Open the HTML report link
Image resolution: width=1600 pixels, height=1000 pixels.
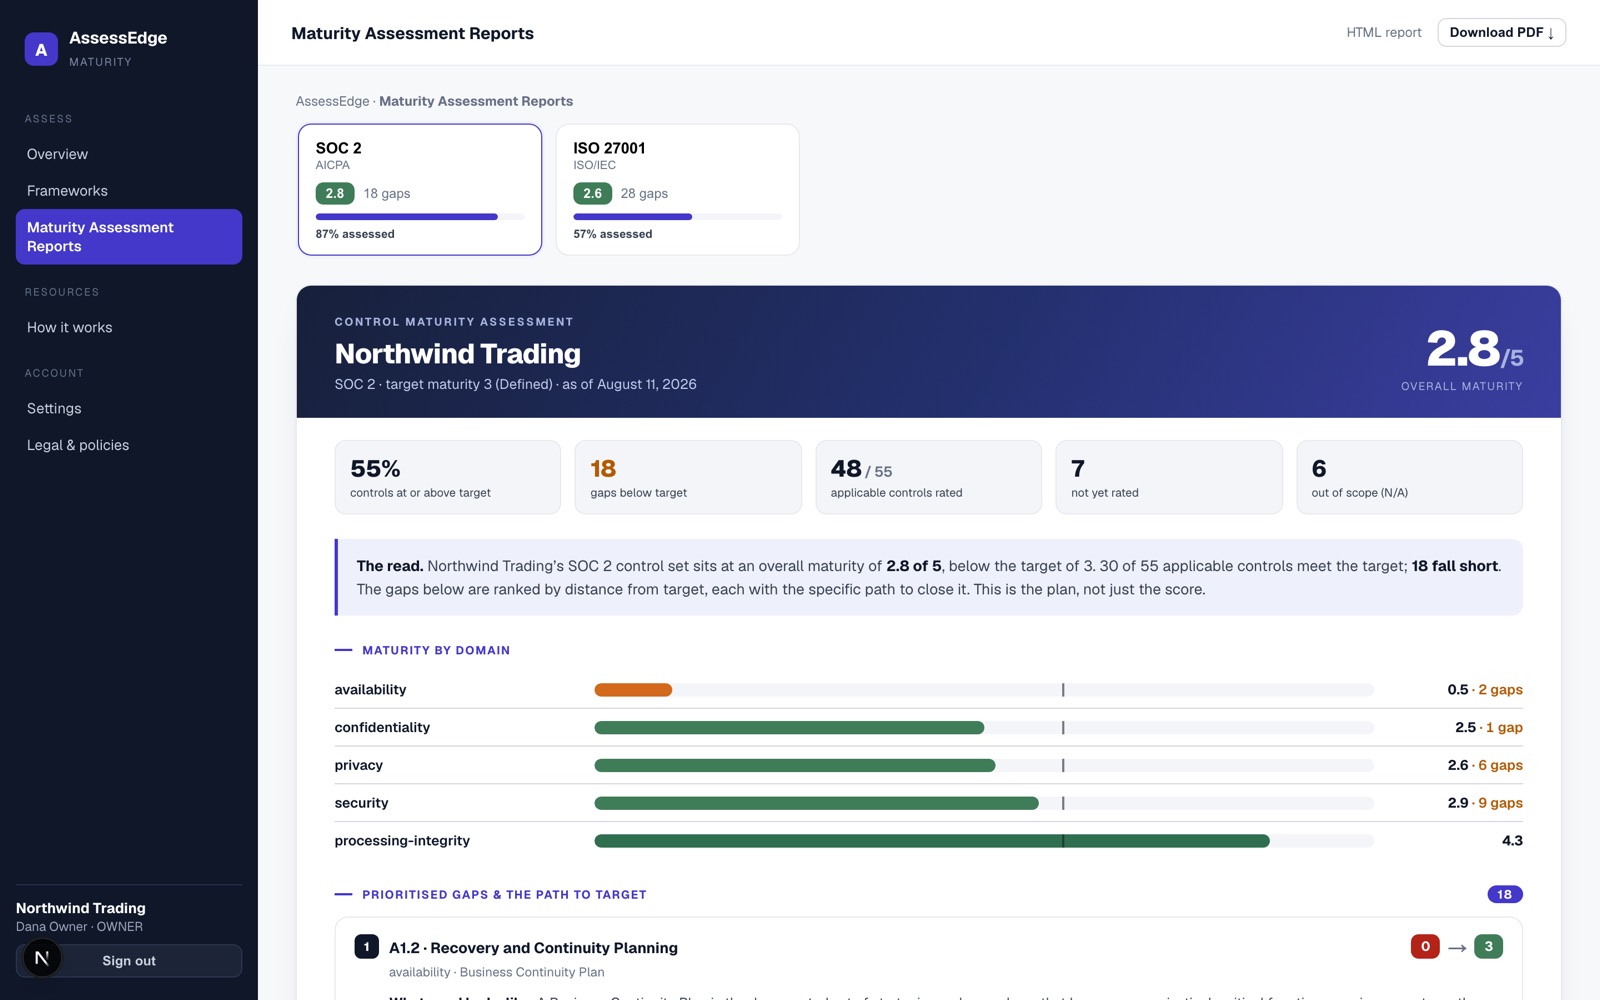(1383, 32)
